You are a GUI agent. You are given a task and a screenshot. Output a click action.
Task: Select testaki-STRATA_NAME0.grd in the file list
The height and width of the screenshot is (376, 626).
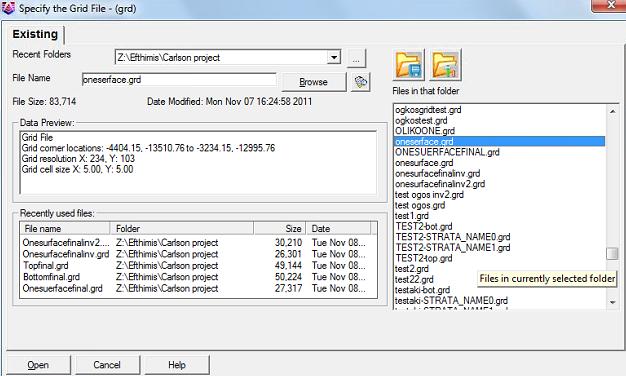(451, 301)
